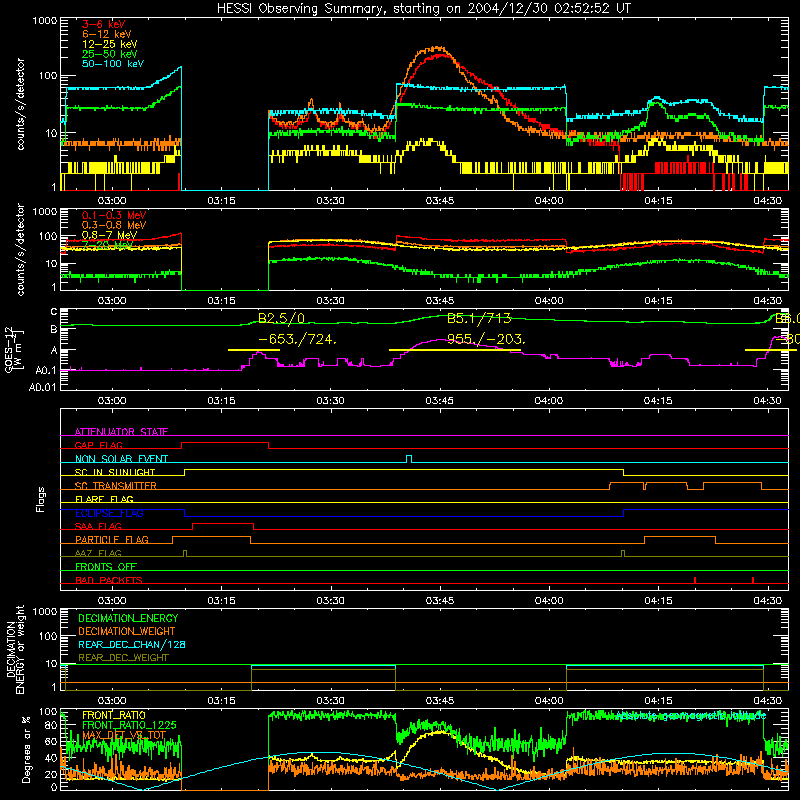
Task: Click the '03:45' tick label under the Flags panel
Action: [439, 601]
